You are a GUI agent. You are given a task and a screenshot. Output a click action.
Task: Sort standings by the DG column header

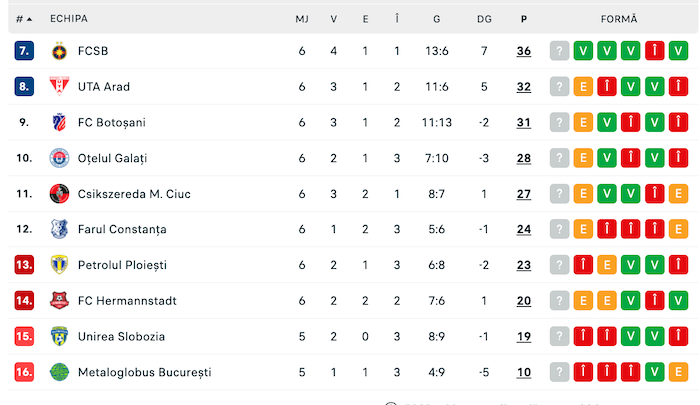(484, 19)
